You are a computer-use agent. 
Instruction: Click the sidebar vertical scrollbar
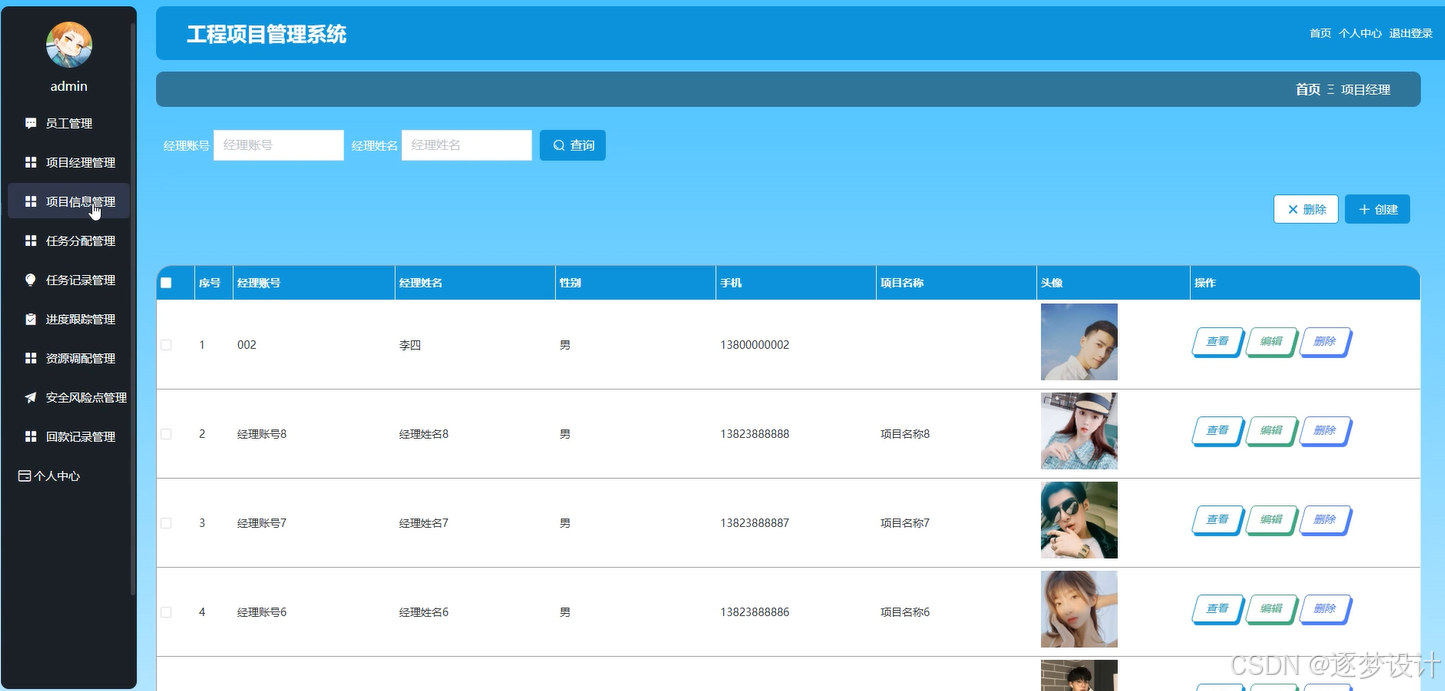(133, 308)
